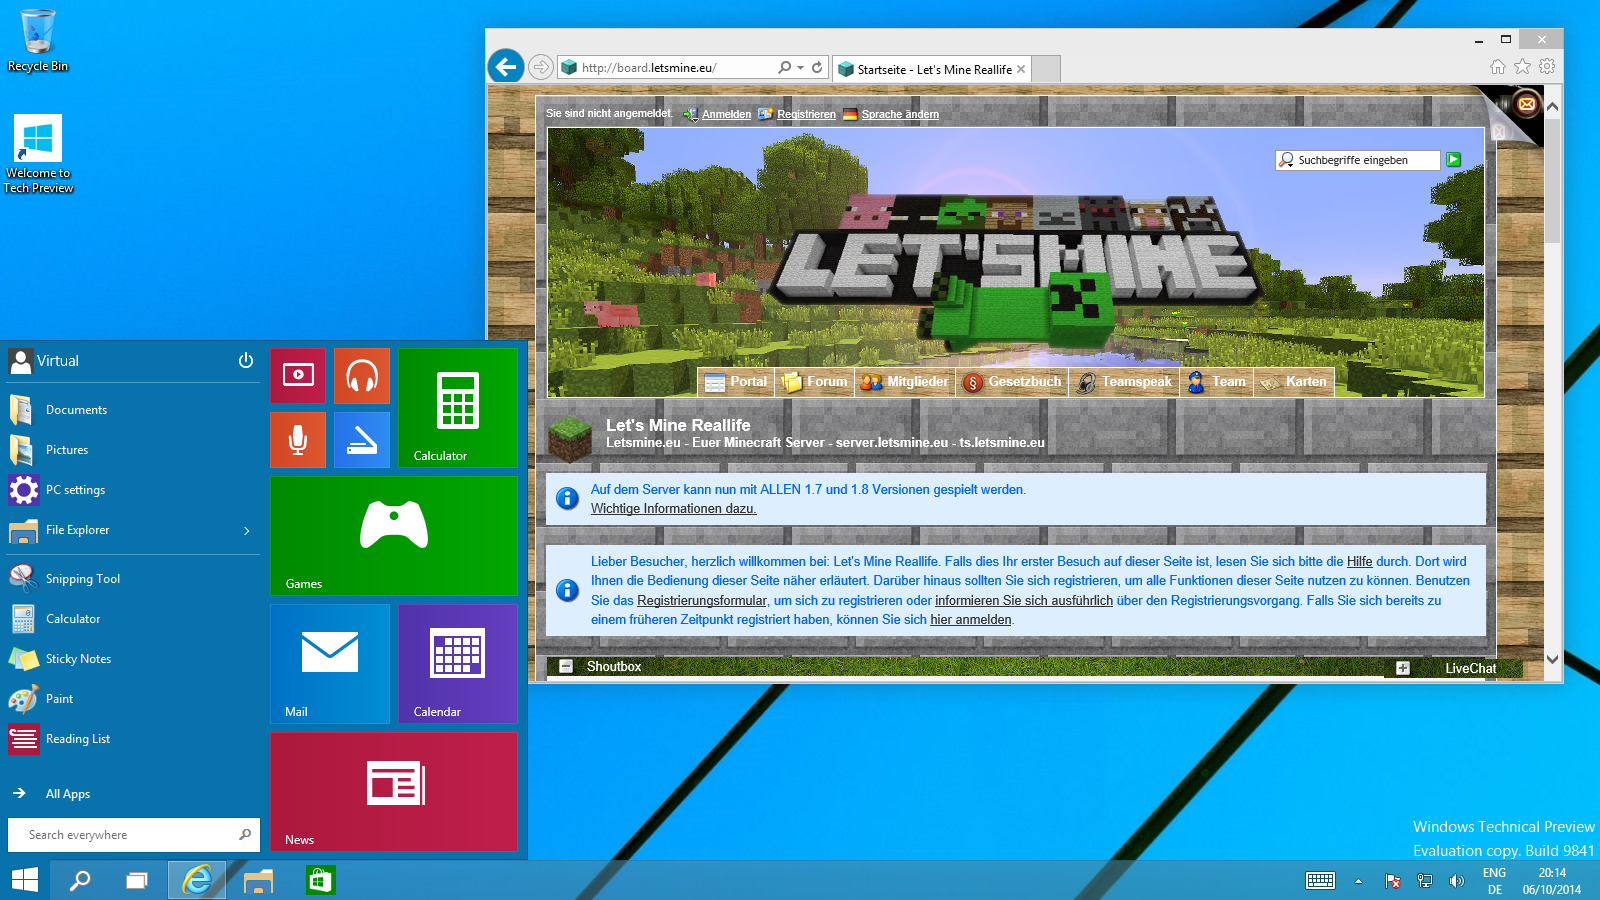Click the Search everywhere input box
The height and width of the screenshot is (900, 1600).
(x=125, y=835)
